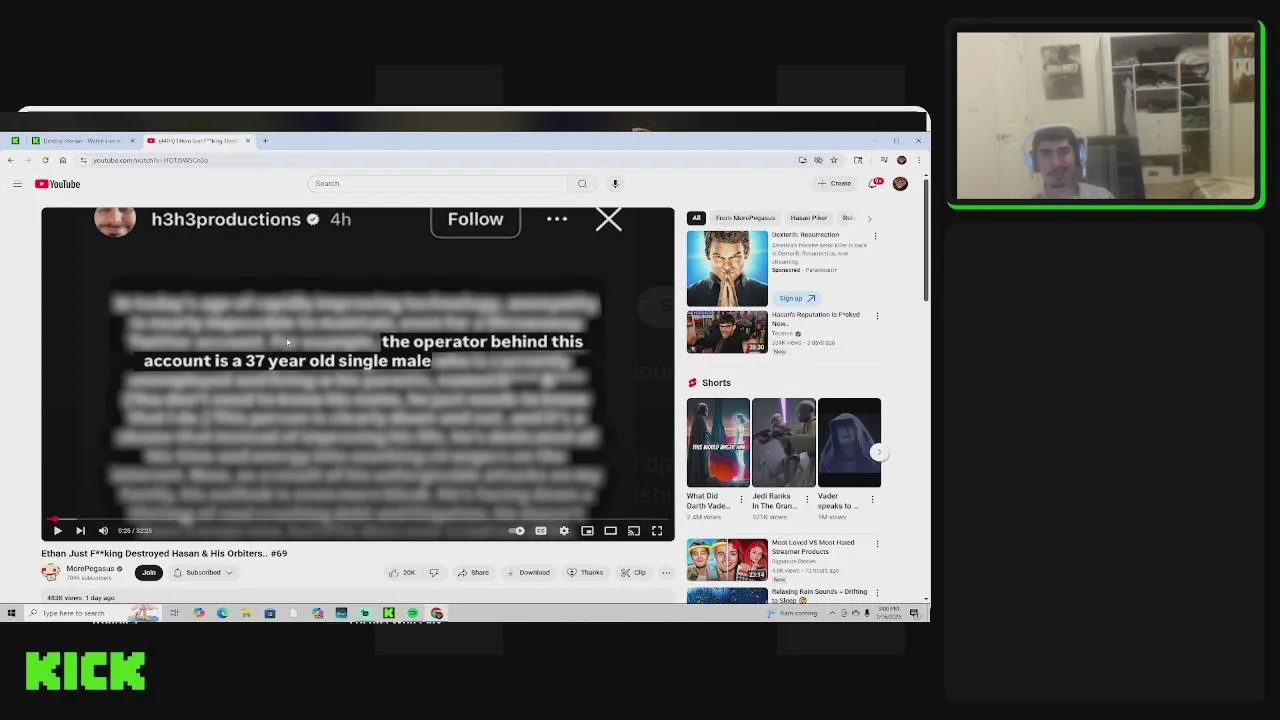Switch to theater mode
Image resolution: width=1280 pixels, height=720 pixels.
coord(610,531)
